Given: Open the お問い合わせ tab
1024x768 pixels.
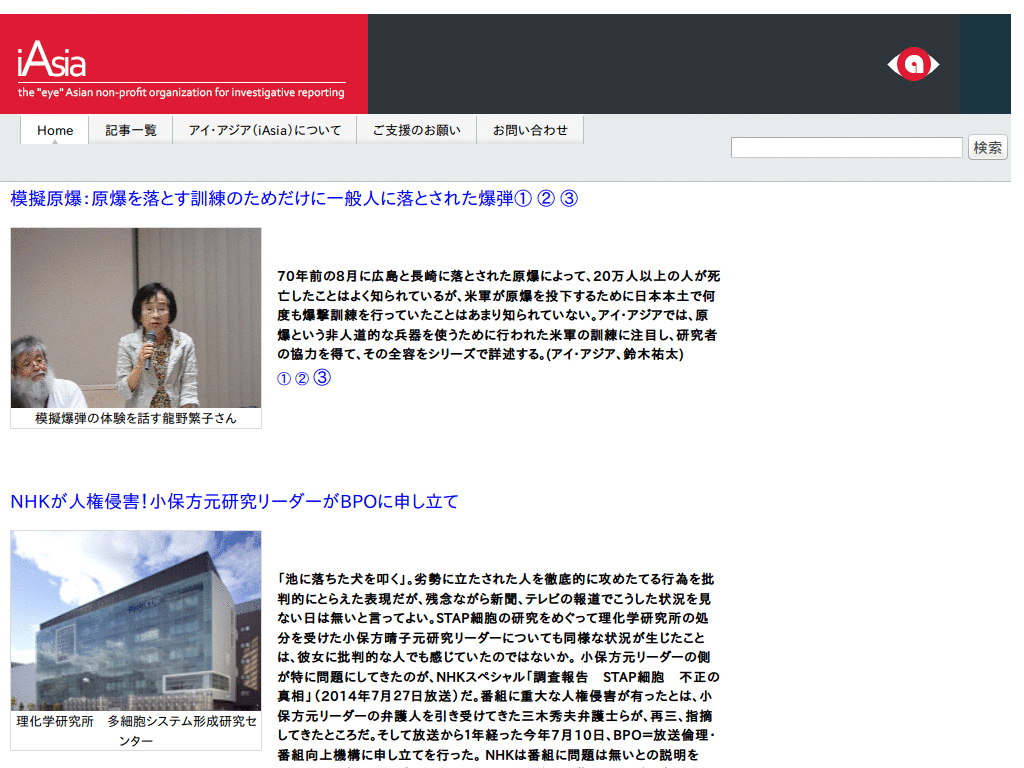Looking at the screenshot, I should 530,130.
